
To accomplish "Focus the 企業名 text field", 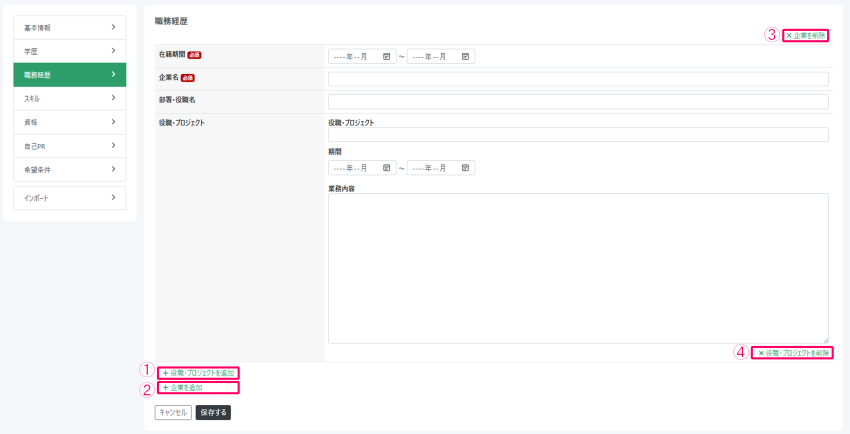I will 578,79.
